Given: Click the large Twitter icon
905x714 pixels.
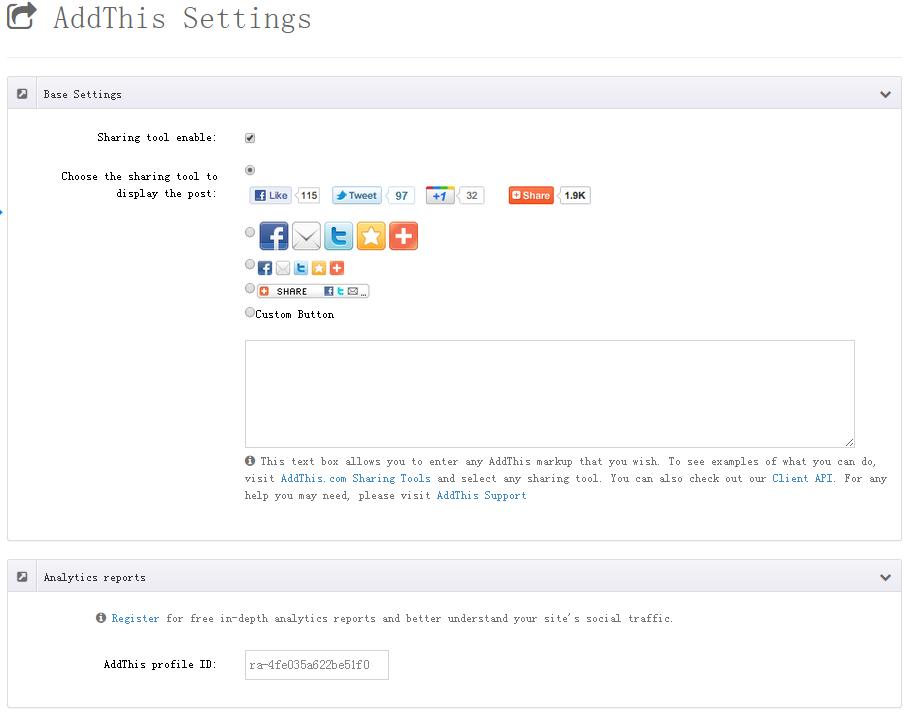Looking at the screenshot, I should (338, 235).
